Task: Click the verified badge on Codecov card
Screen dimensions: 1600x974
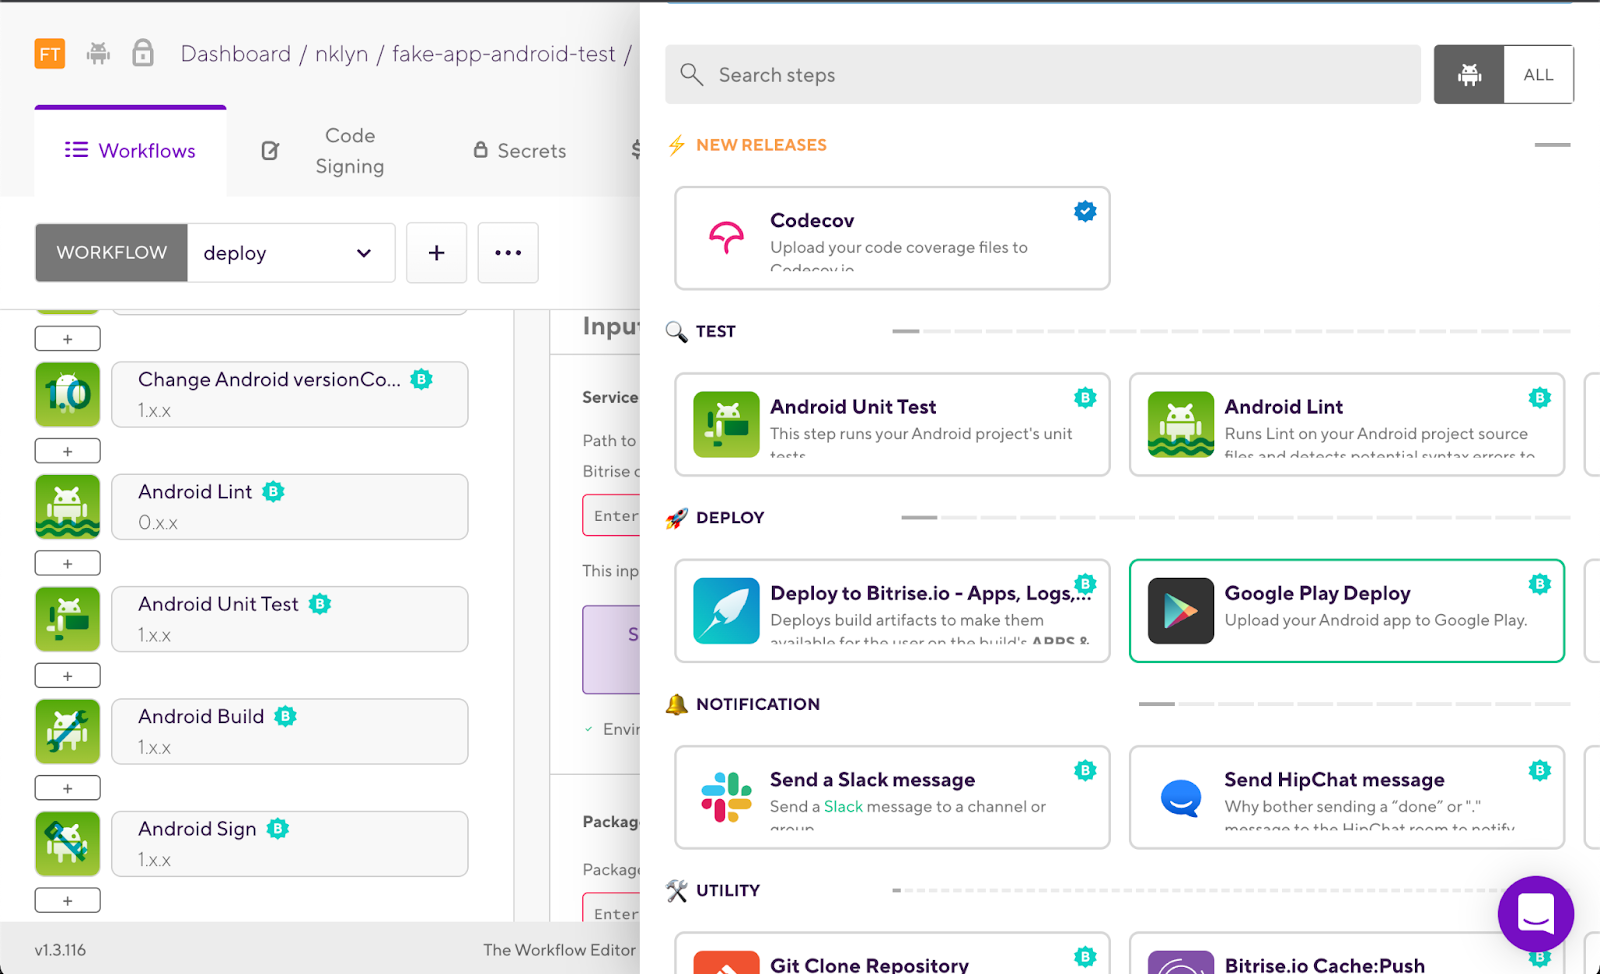Action: (x=1085, y=211)
